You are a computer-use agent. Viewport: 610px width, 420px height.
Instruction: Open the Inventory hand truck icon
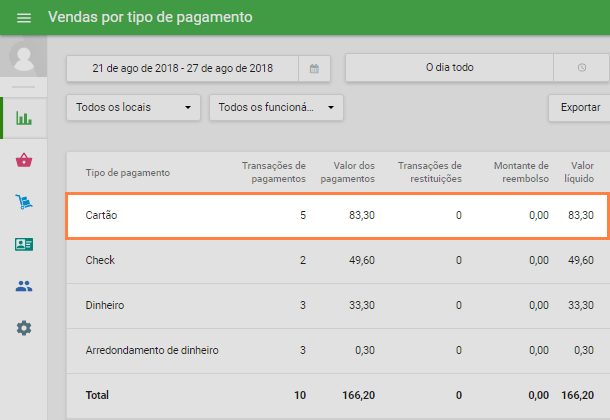(24, 202)
